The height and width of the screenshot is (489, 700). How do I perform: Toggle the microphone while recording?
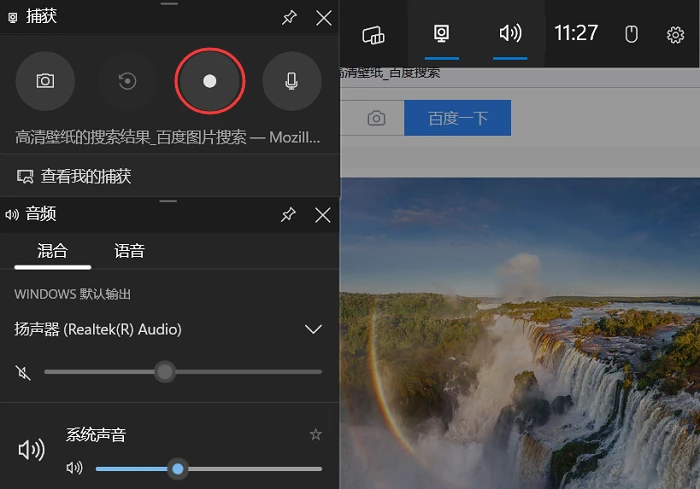(292, 81)
